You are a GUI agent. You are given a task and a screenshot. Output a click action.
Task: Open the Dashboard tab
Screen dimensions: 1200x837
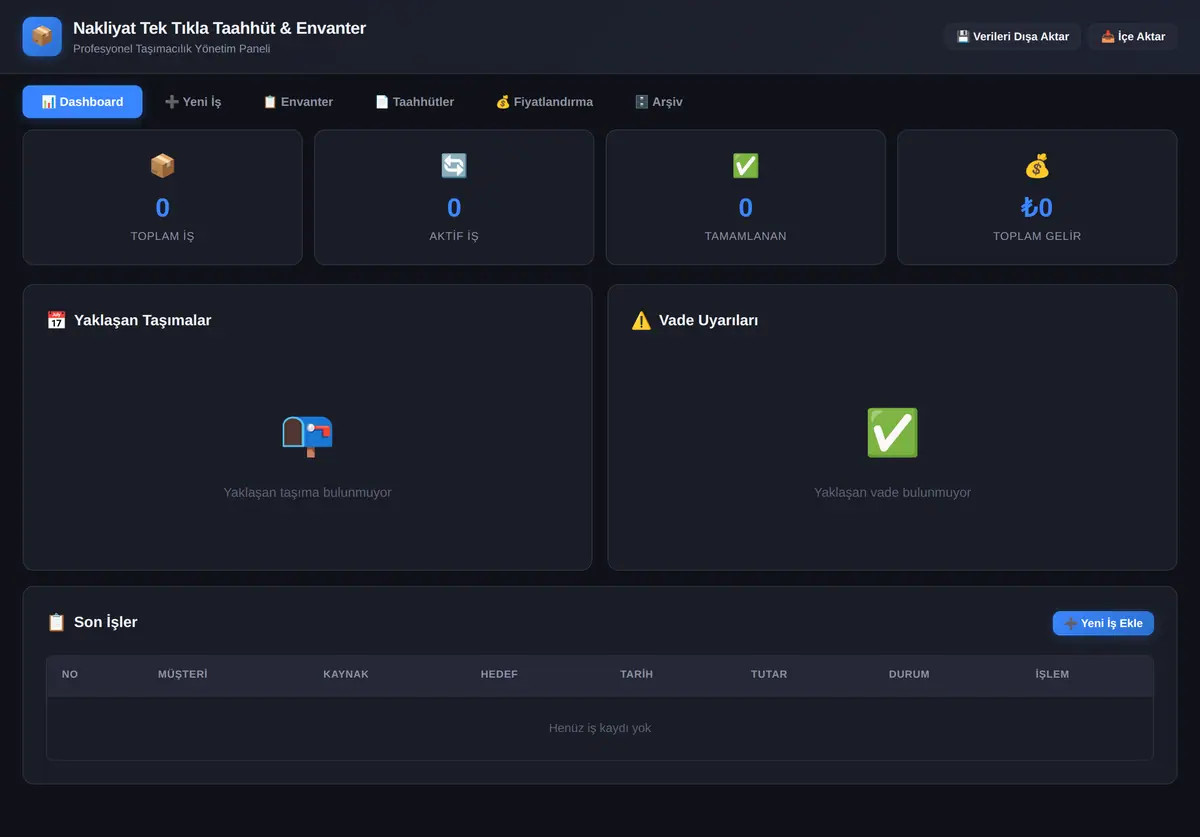coord(83,102)
